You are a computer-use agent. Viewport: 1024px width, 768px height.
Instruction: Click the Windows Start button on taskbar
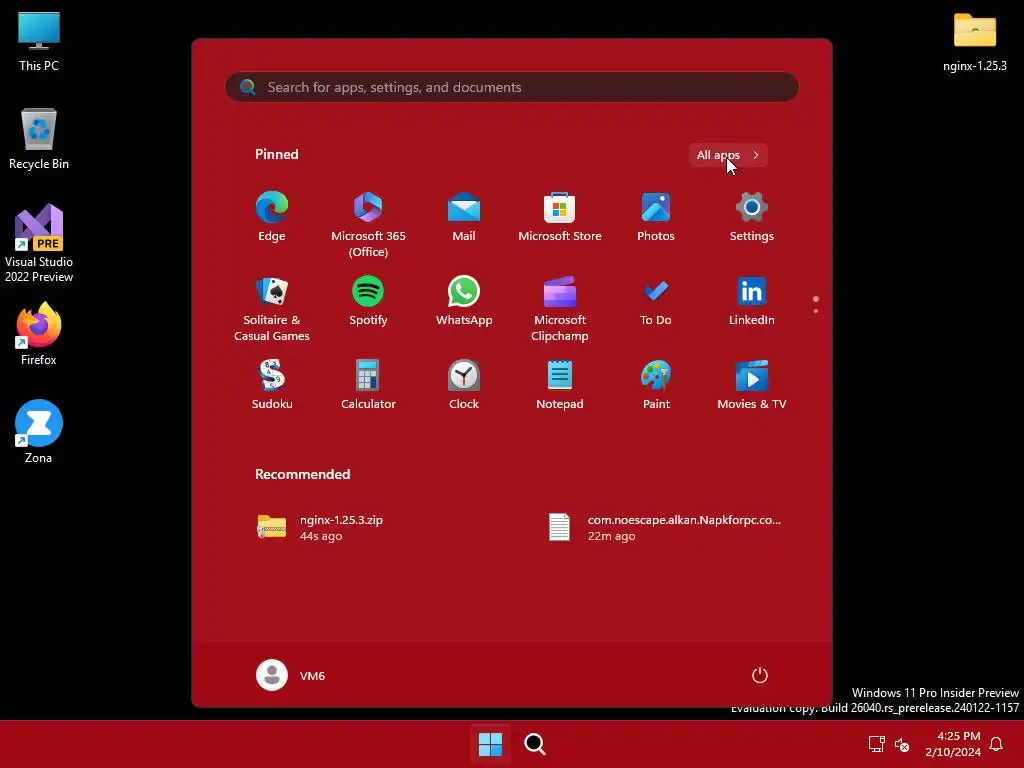point(490,744)
